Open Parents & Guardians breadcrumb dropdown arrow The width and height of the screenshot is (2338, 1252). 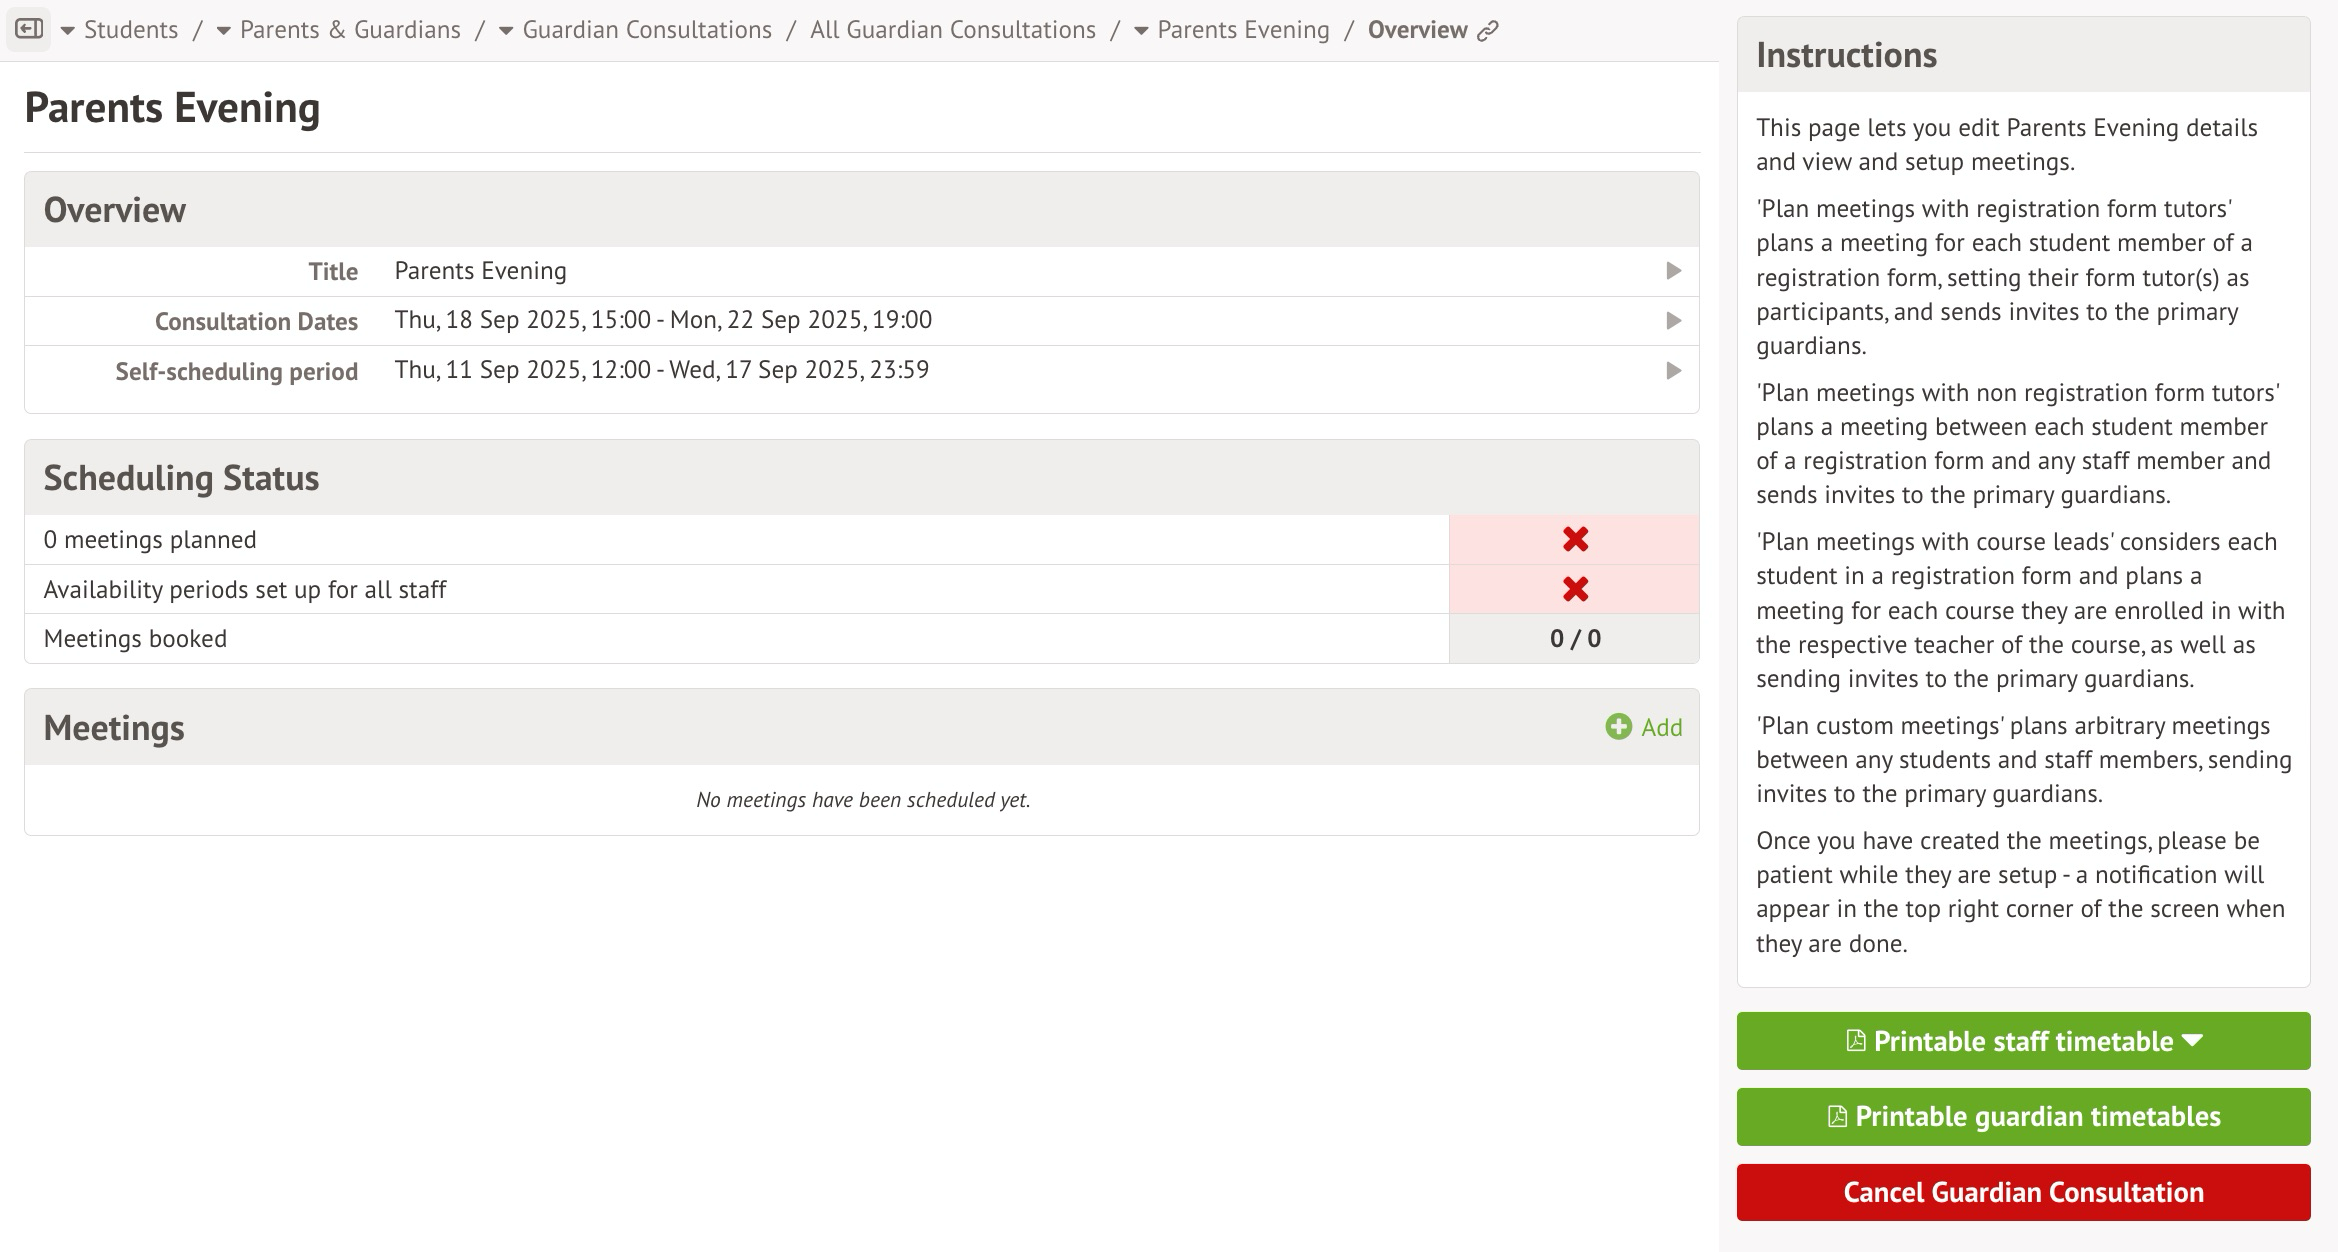pos(224,31)
